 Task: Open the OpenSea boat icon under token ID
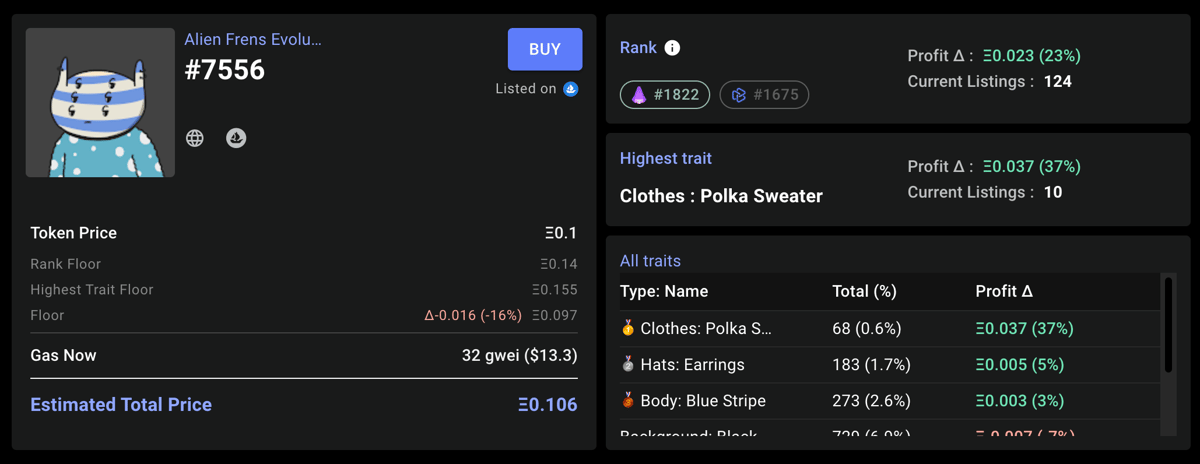click(x=236, y=138)
